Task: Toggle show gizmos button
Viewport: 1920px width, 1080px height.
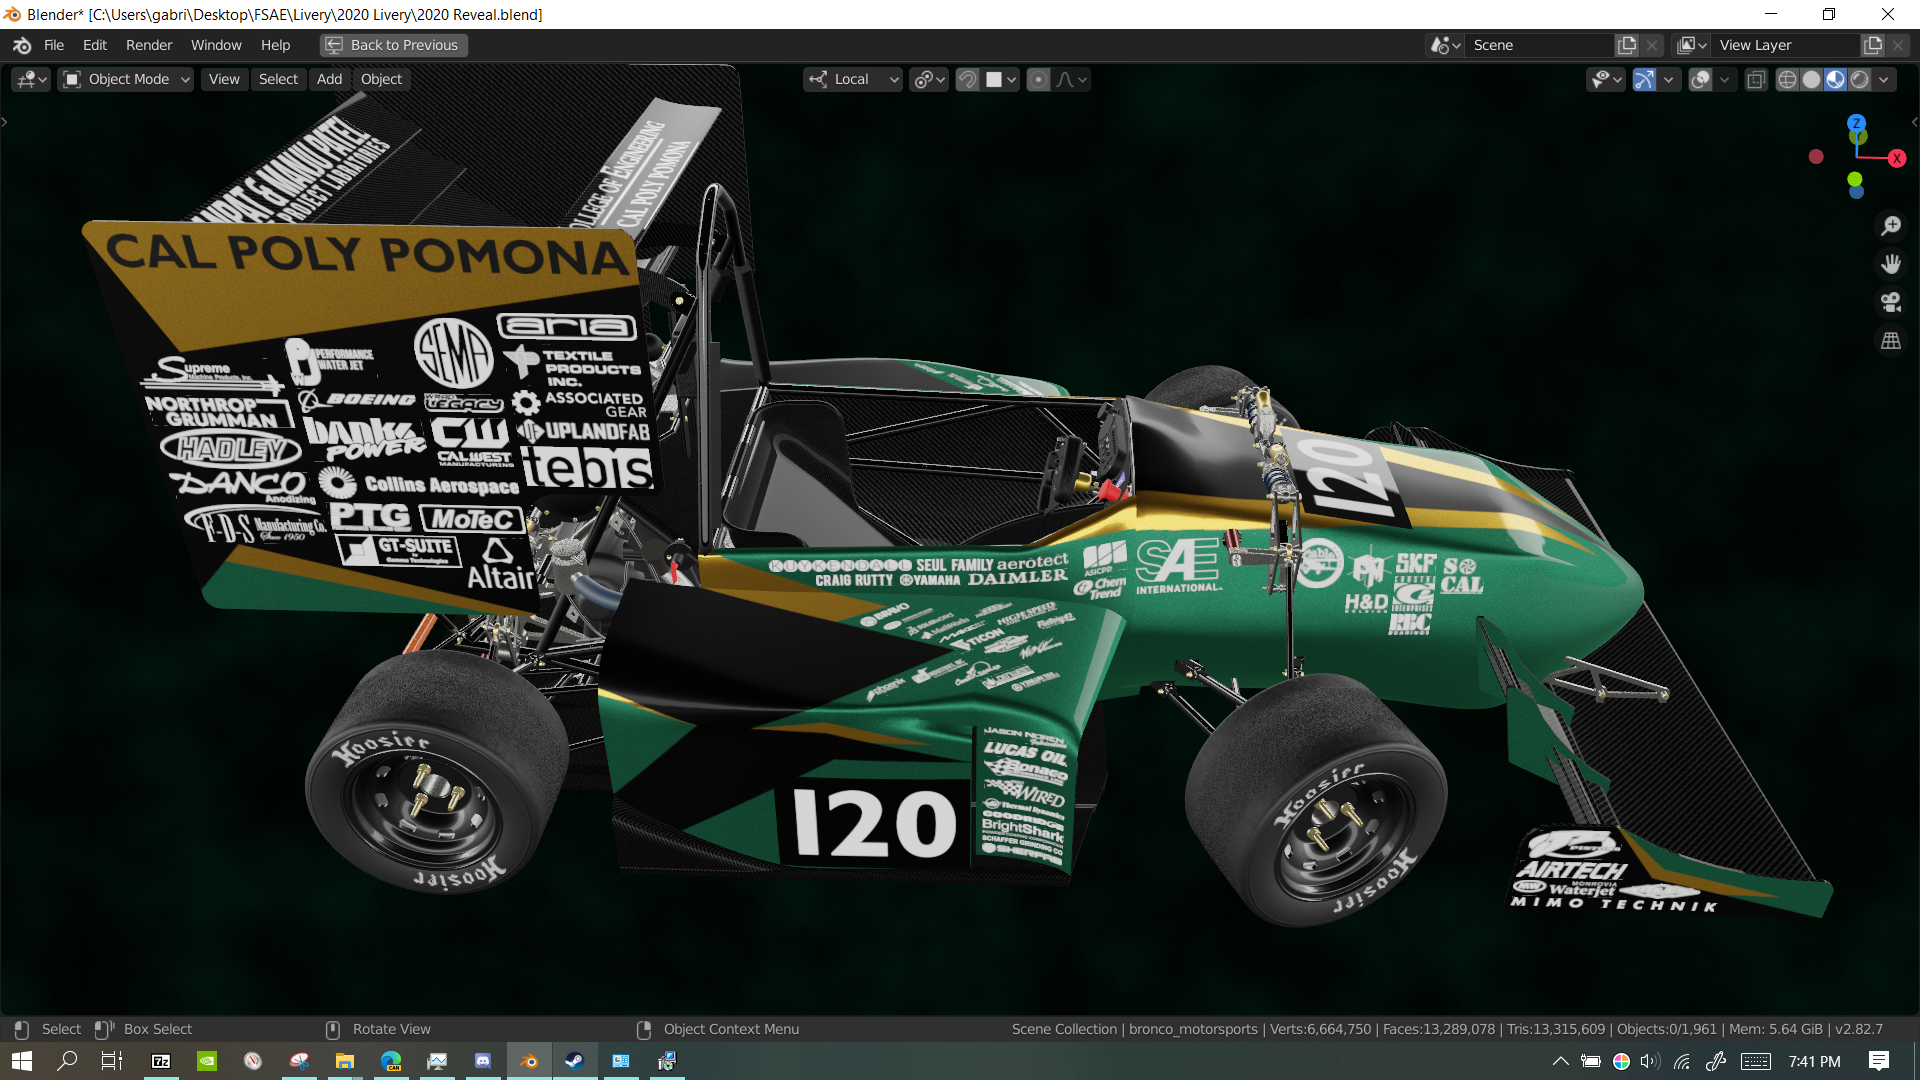Action: point(1644,79)
